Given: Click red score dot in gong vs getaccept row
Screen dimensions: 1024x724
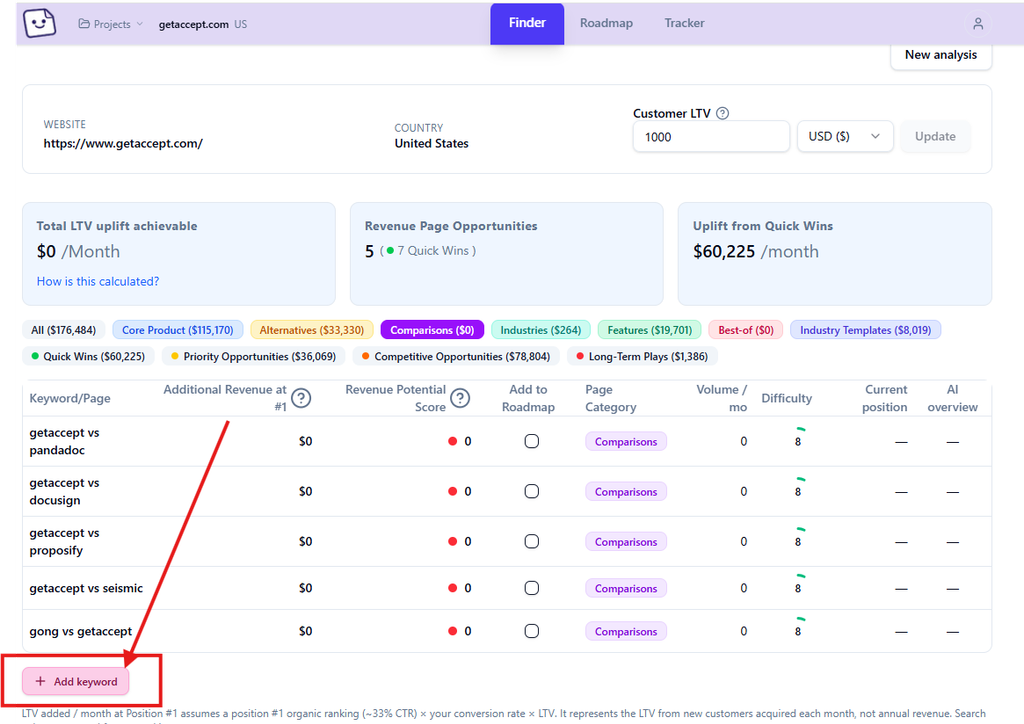Looking at the screenshot, I should [x=453, y=631].
